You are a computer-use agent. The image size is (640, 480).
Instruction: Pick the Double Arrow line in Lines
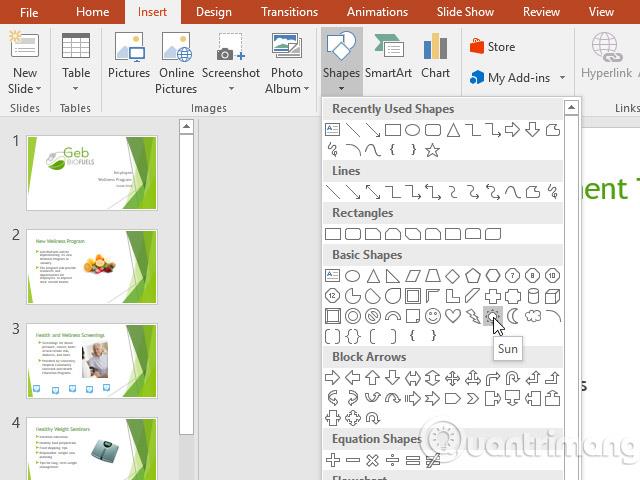pyautogui.click(x=373, y=192)
